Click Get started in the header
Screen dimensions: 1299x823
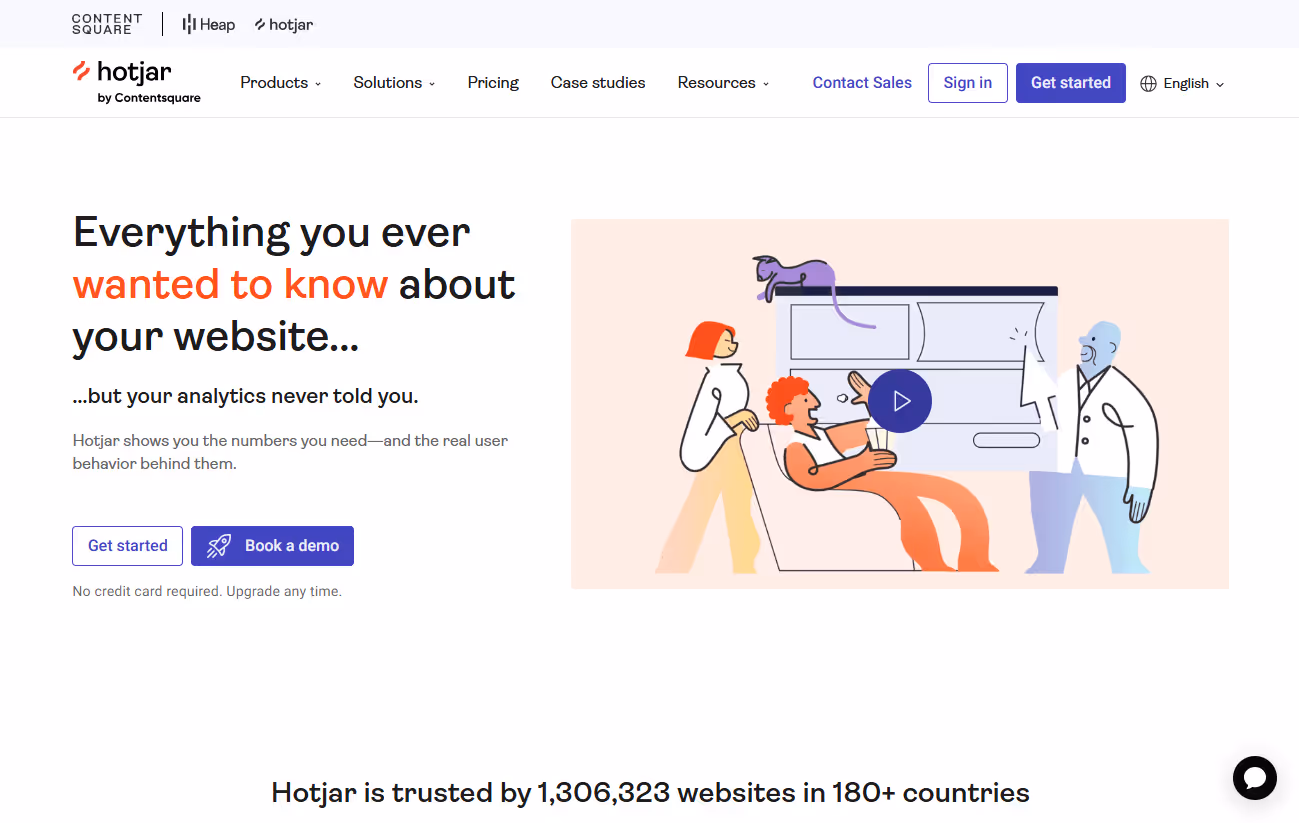(1071, 83)
